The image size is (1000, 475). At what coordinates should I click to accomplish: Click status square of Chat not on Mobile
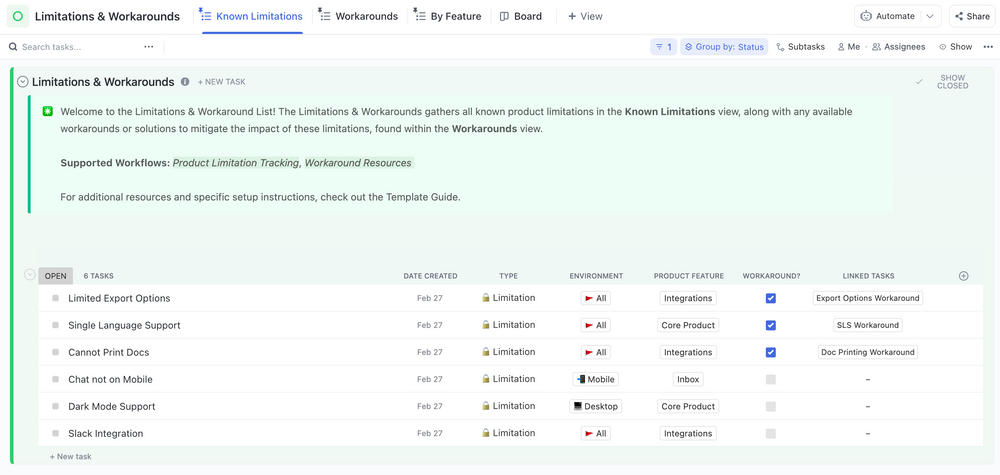pyautogui.click(x=55, y=379)
